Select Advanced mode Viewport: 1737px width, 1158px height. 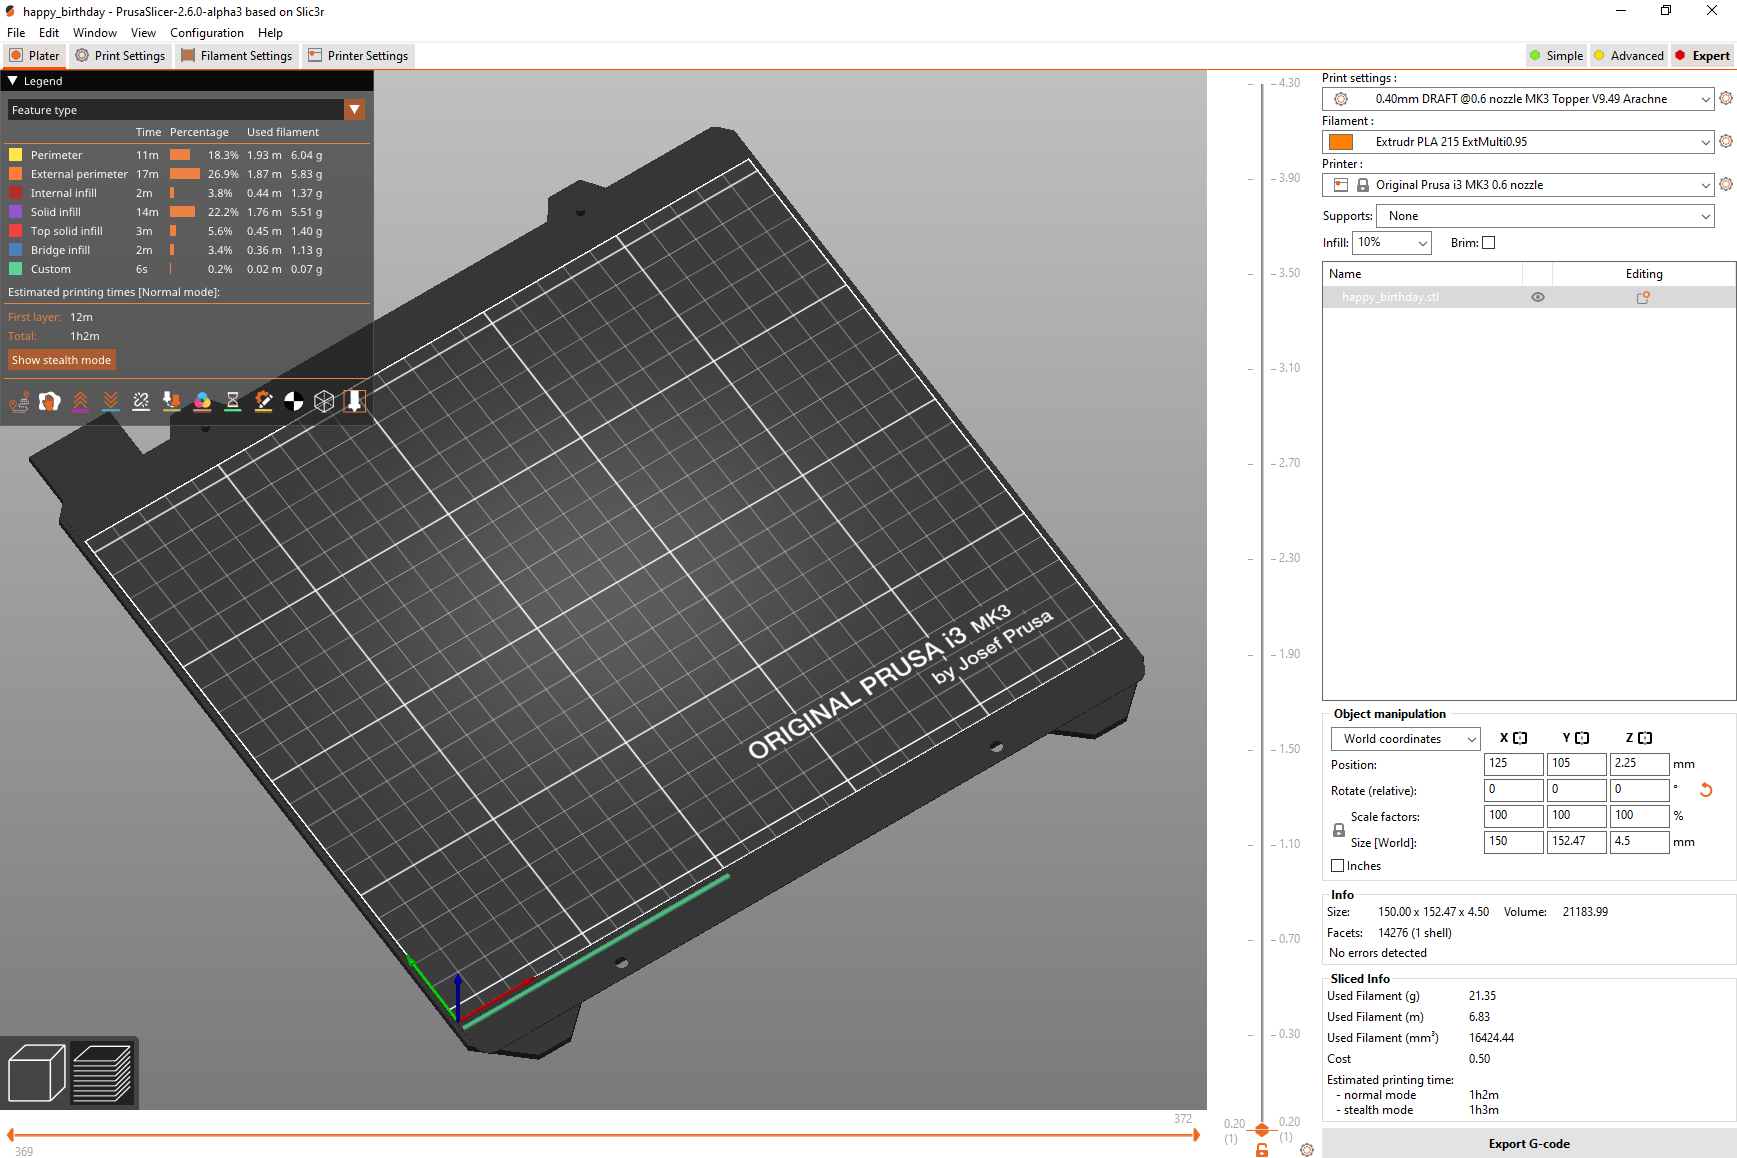1628,56
